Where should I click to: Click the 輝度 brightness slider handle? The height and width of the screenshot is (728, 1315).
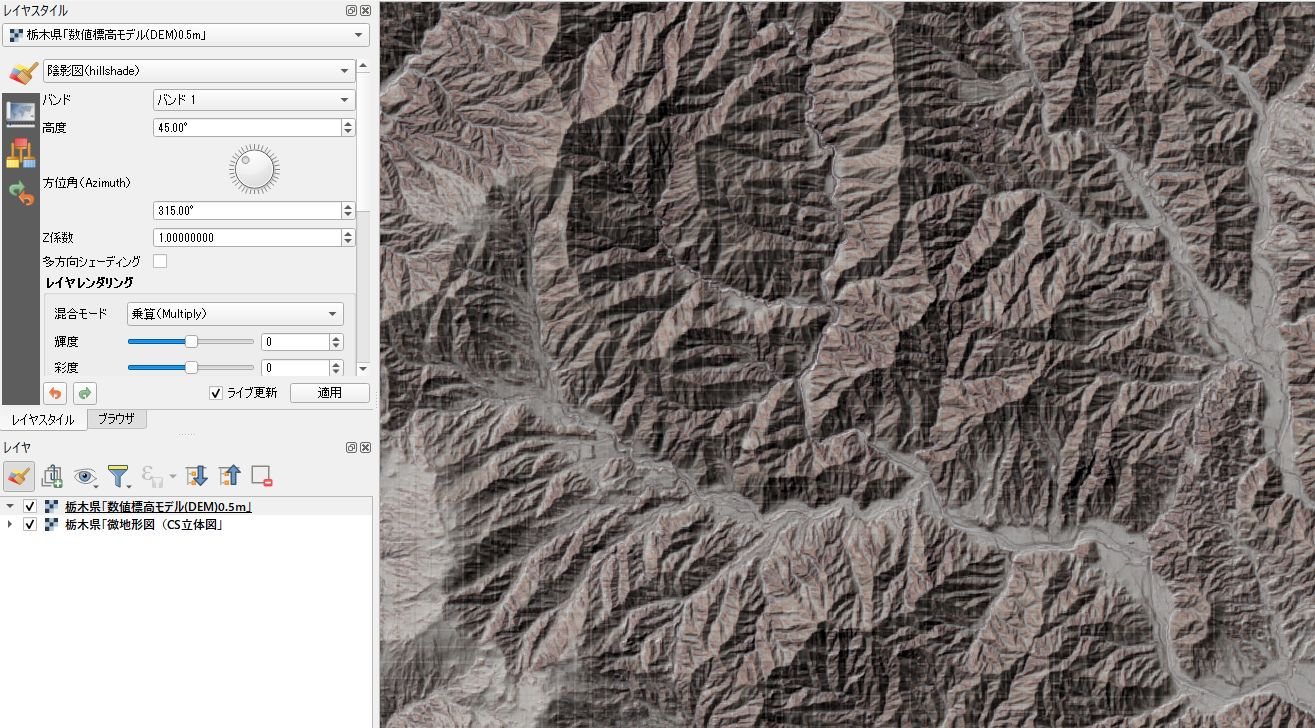coord(191,341)
